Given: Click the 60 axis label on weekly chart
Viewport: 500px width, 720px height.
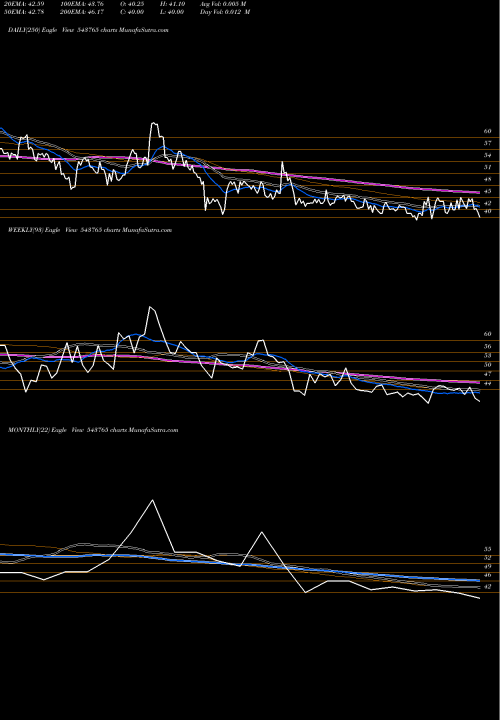Looking at the screenshot, I should [487, 334].
